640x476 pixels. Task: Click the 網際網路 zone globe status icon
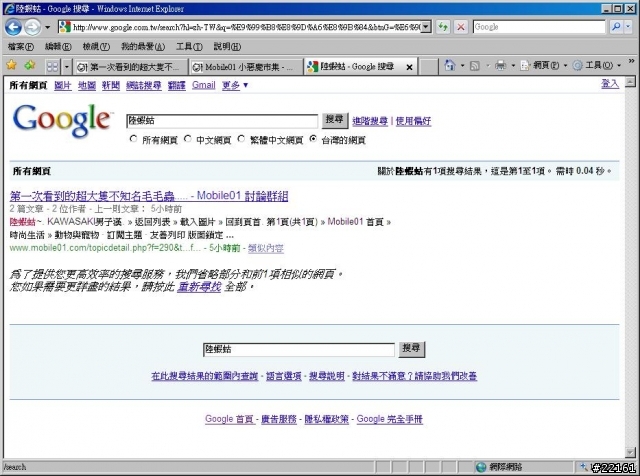pyautogui.click(x=481, y=467)
